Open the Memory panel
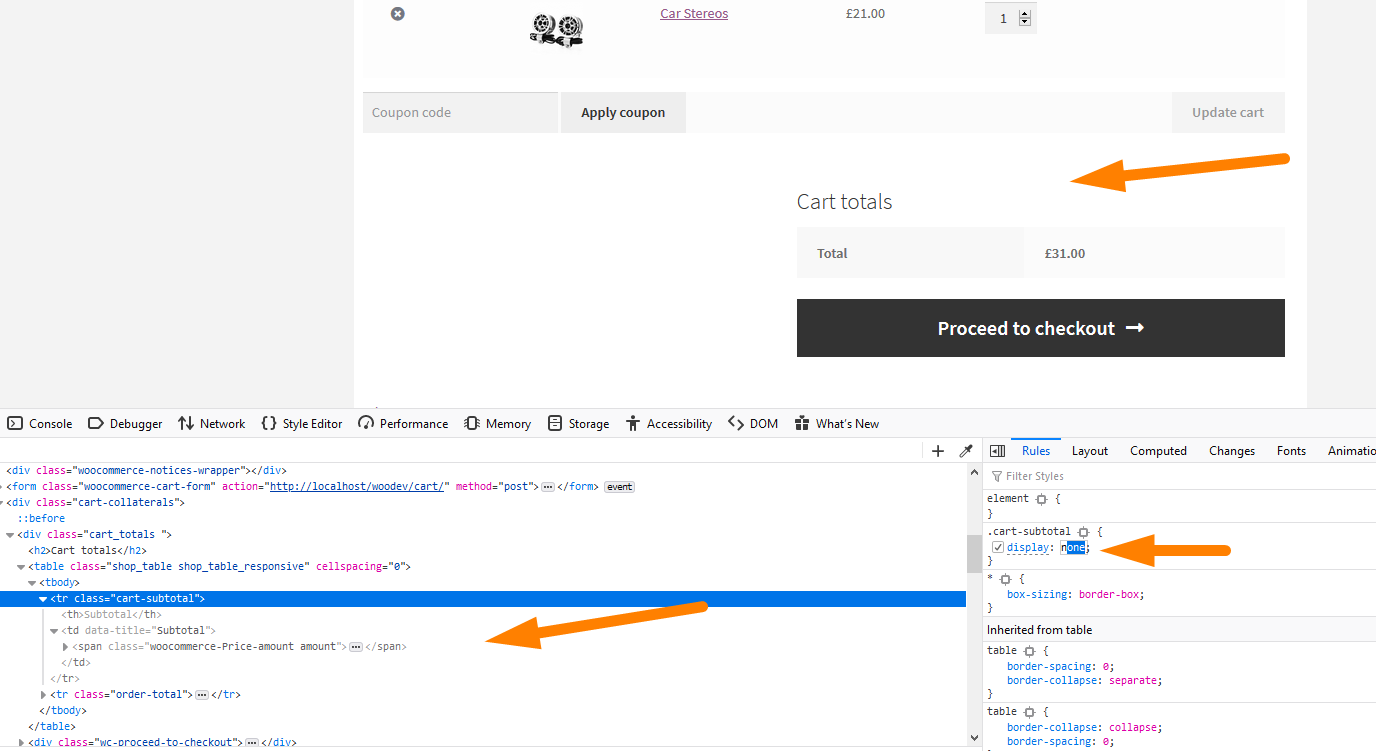1376x751 pixels. click(x=498, y=424)
